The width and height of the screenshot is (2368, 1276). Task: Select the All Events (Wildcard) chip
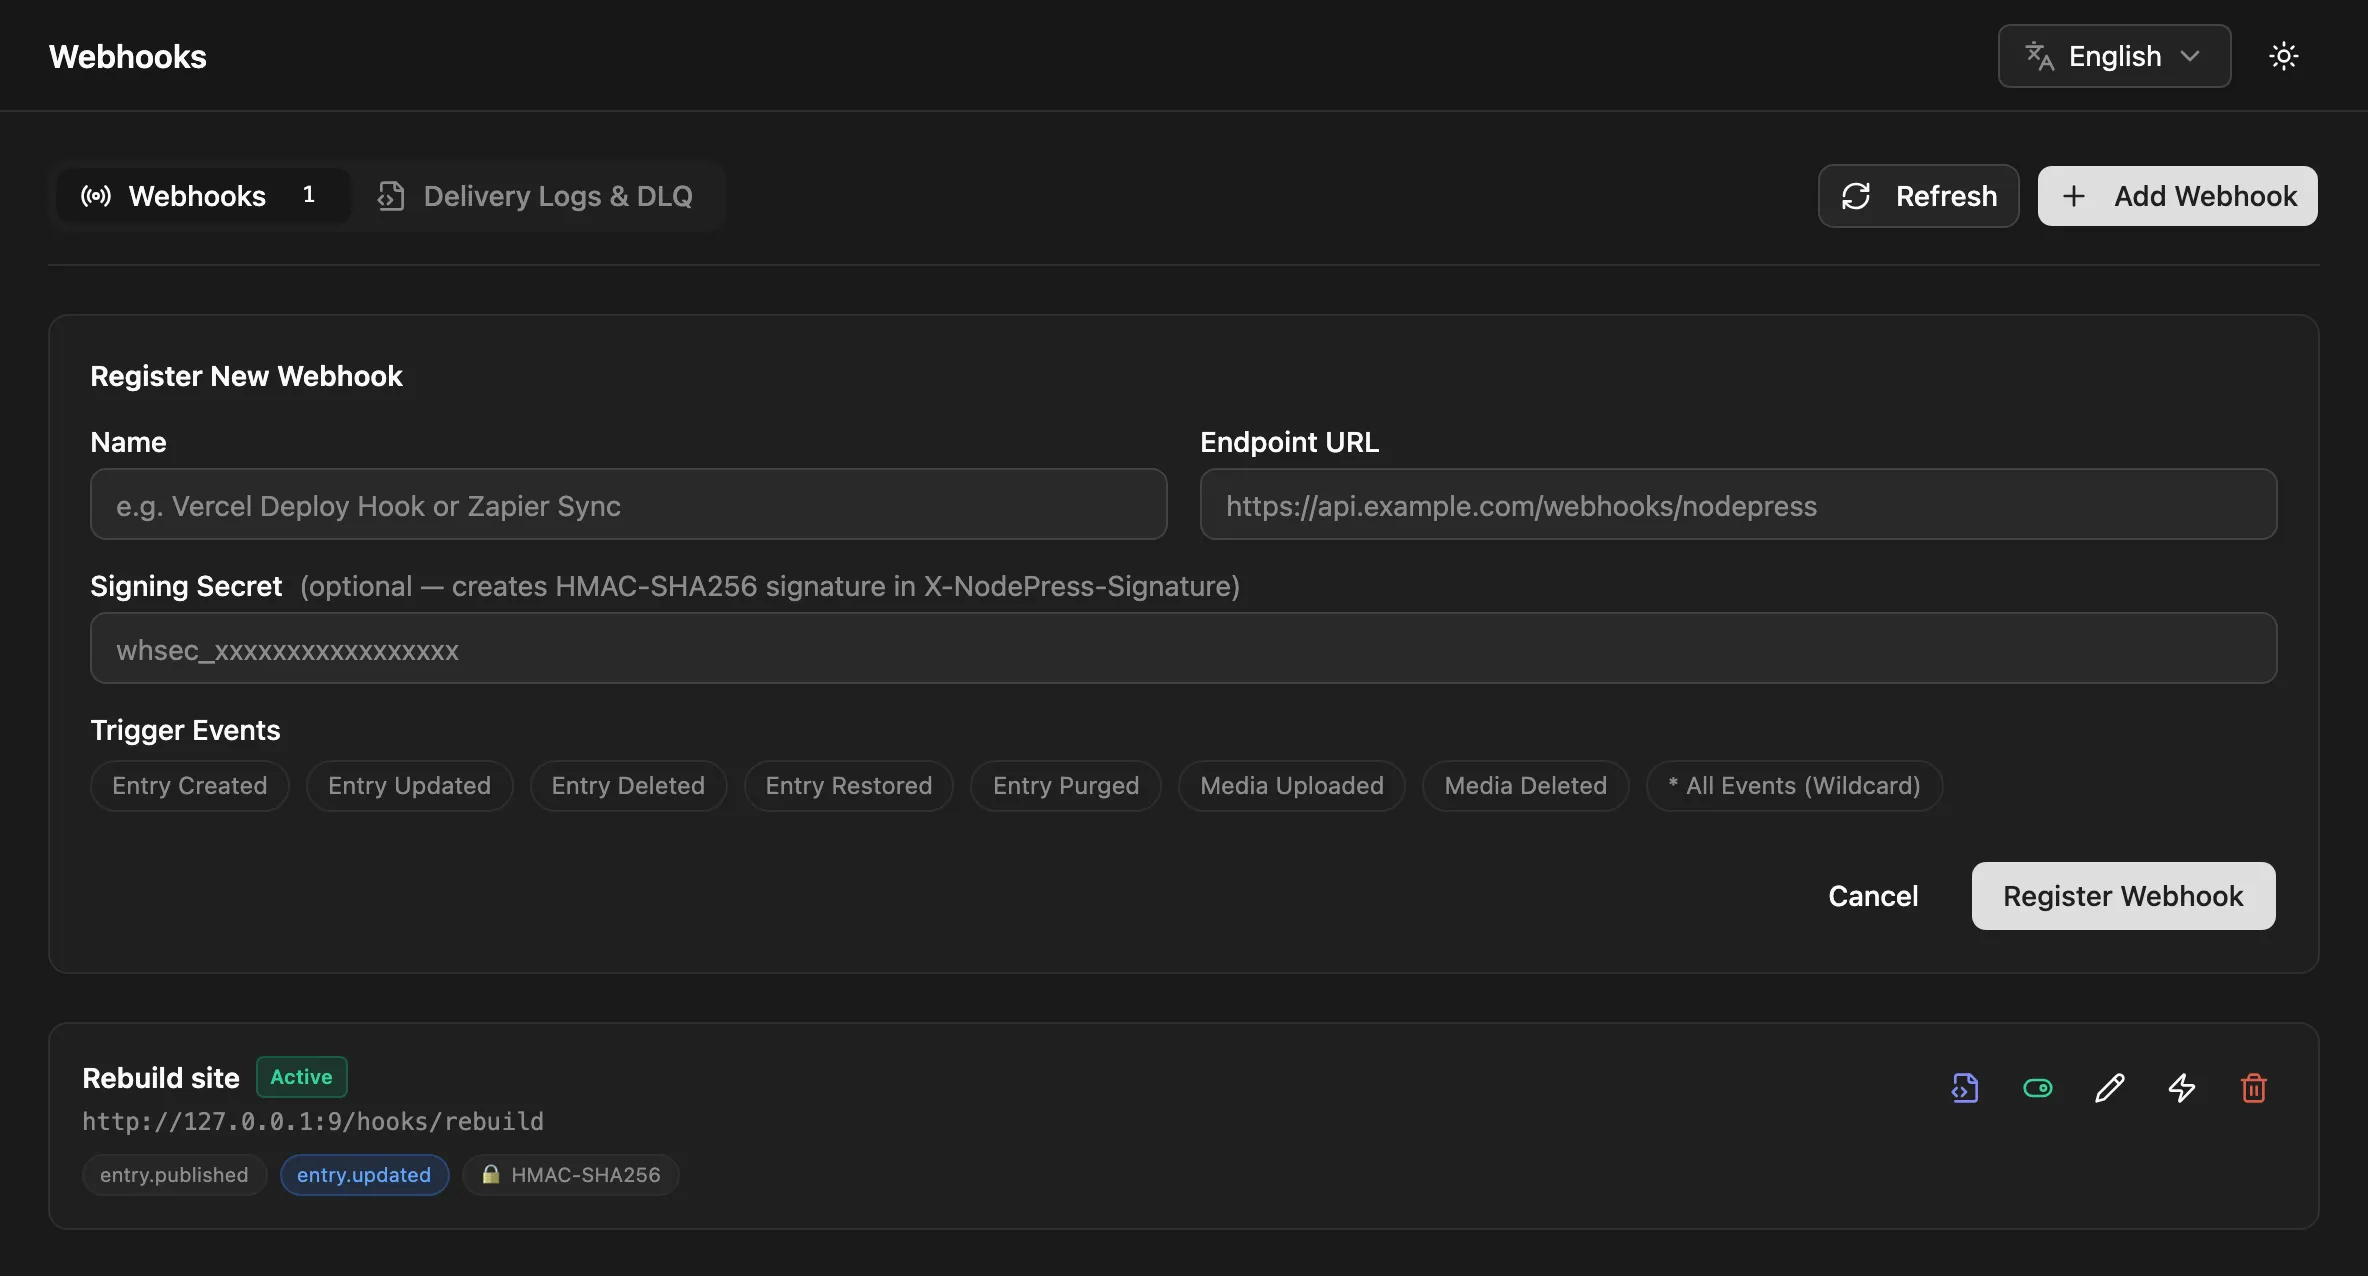click(x=1794, y=786)
